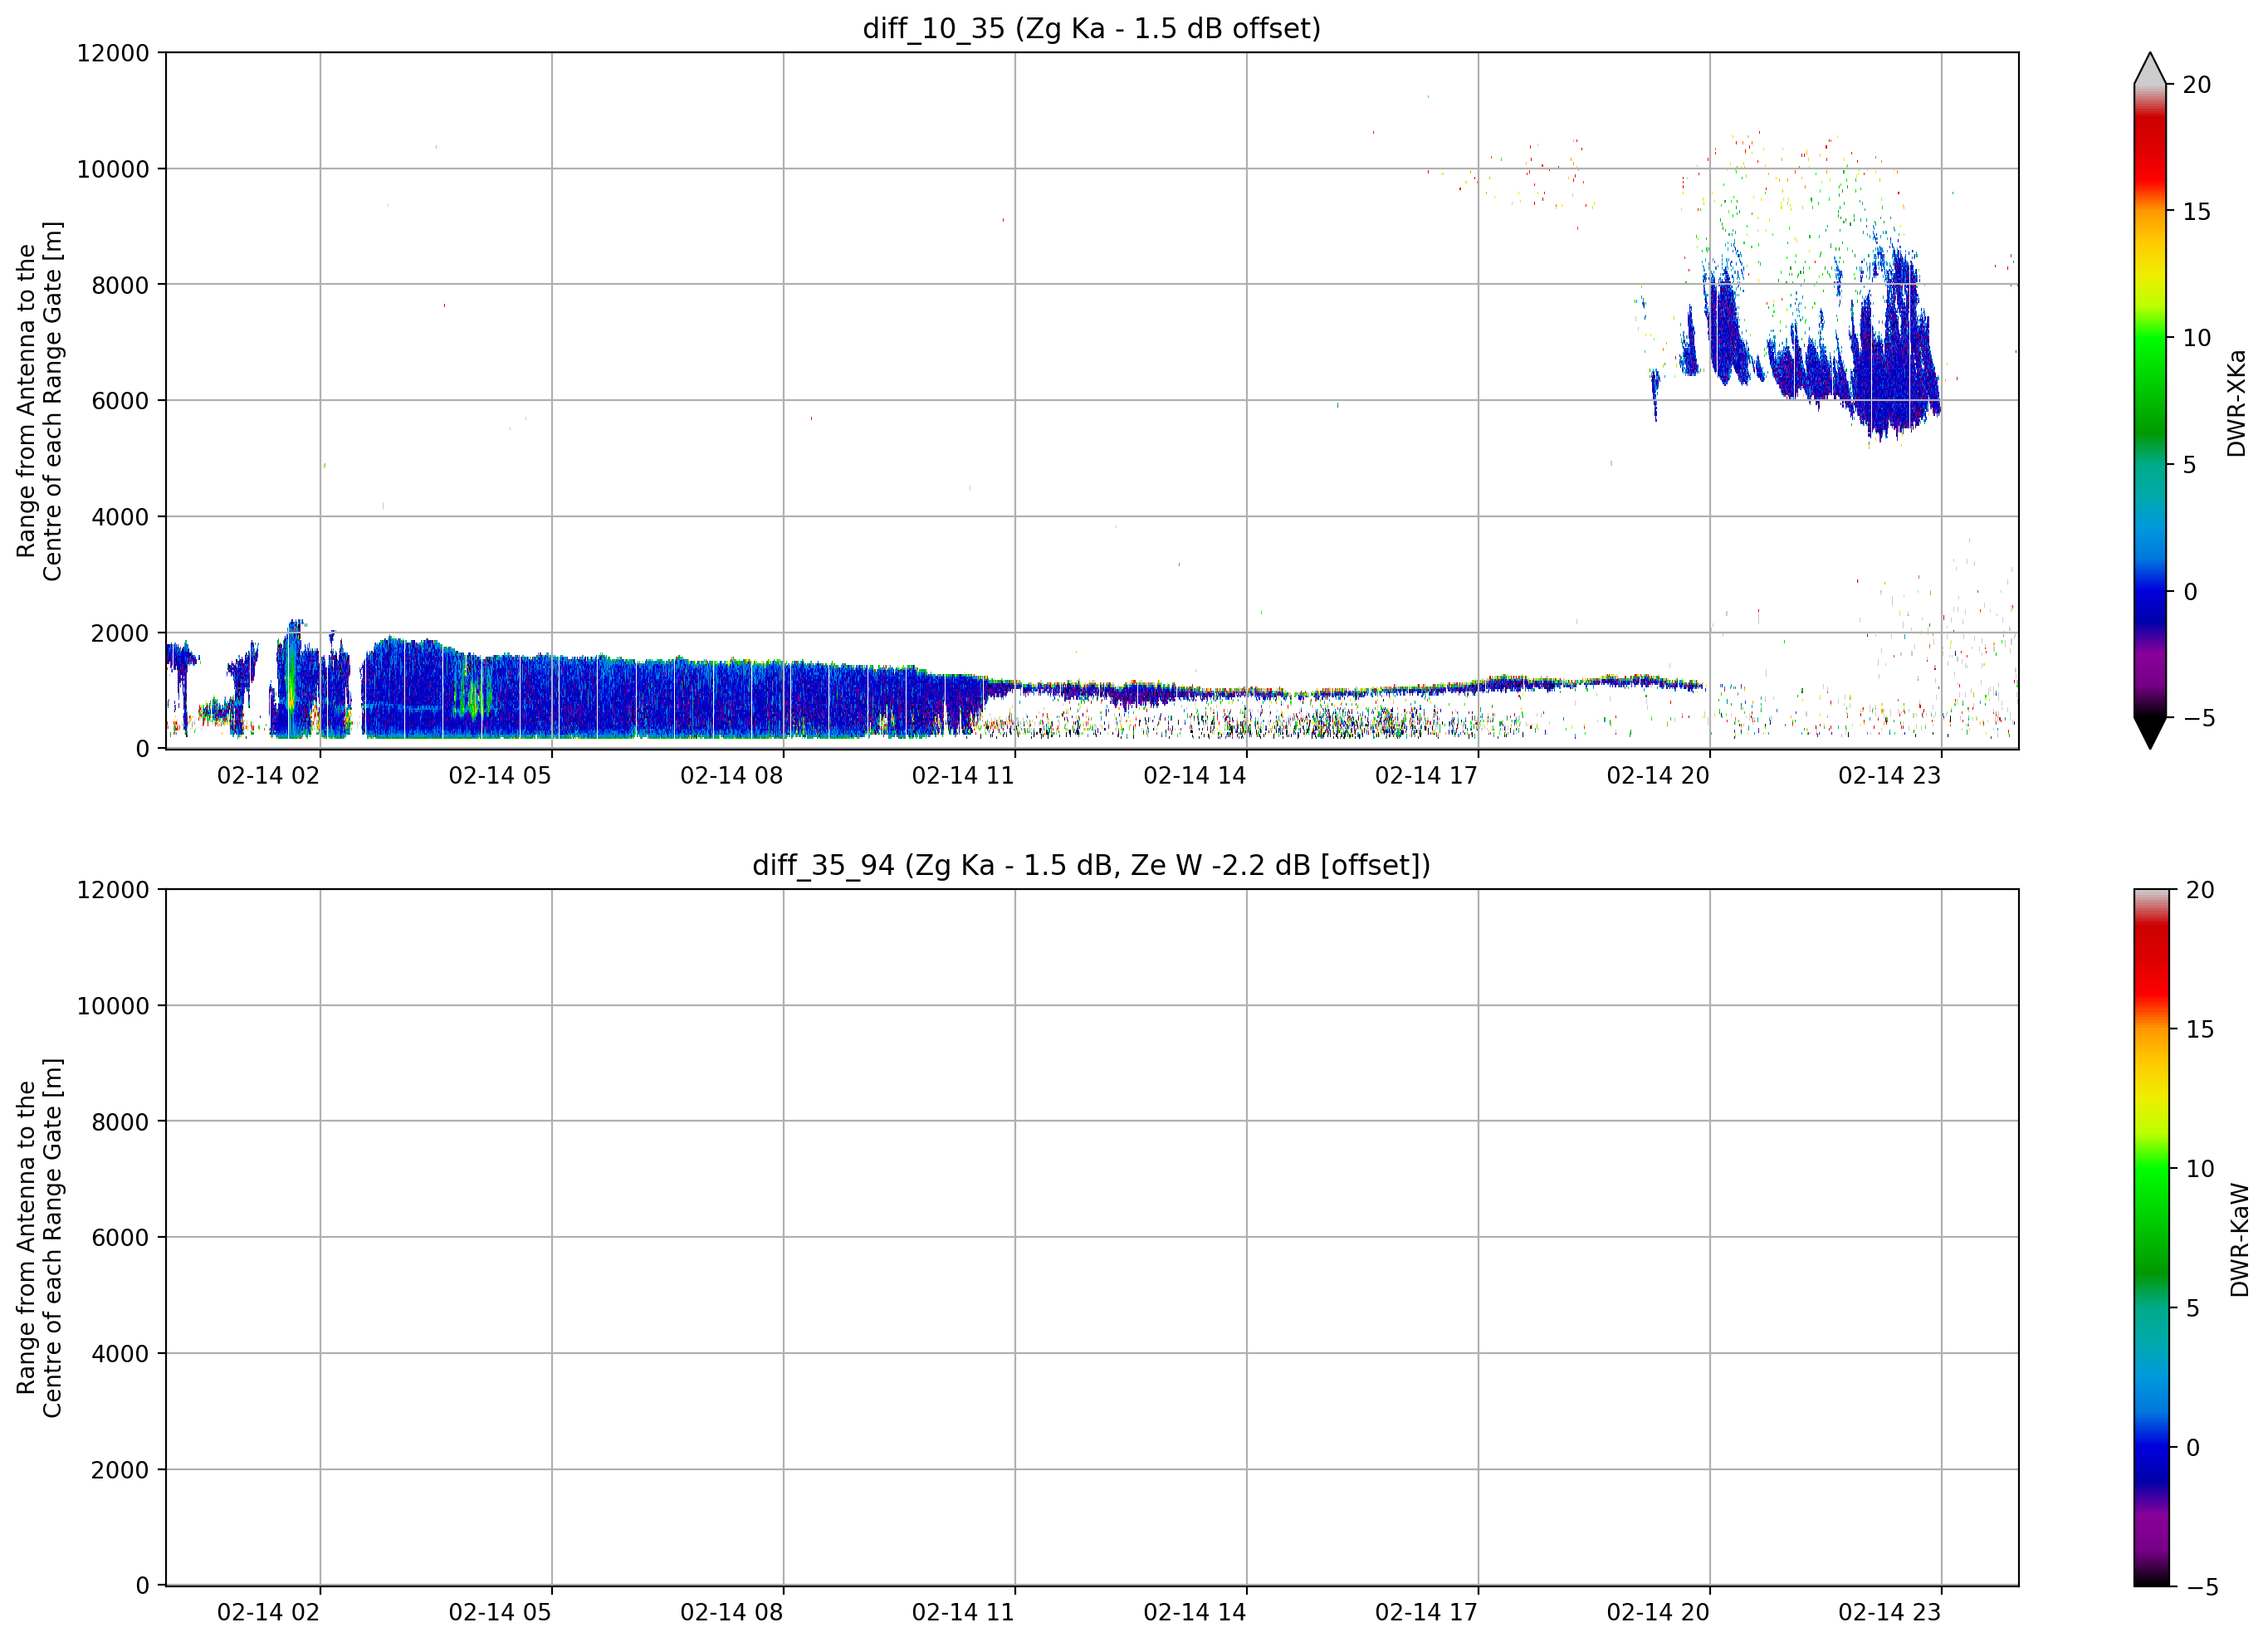
Task: Select "02-14 11" on the diff_35_94 time axis
Action: 963,1612
